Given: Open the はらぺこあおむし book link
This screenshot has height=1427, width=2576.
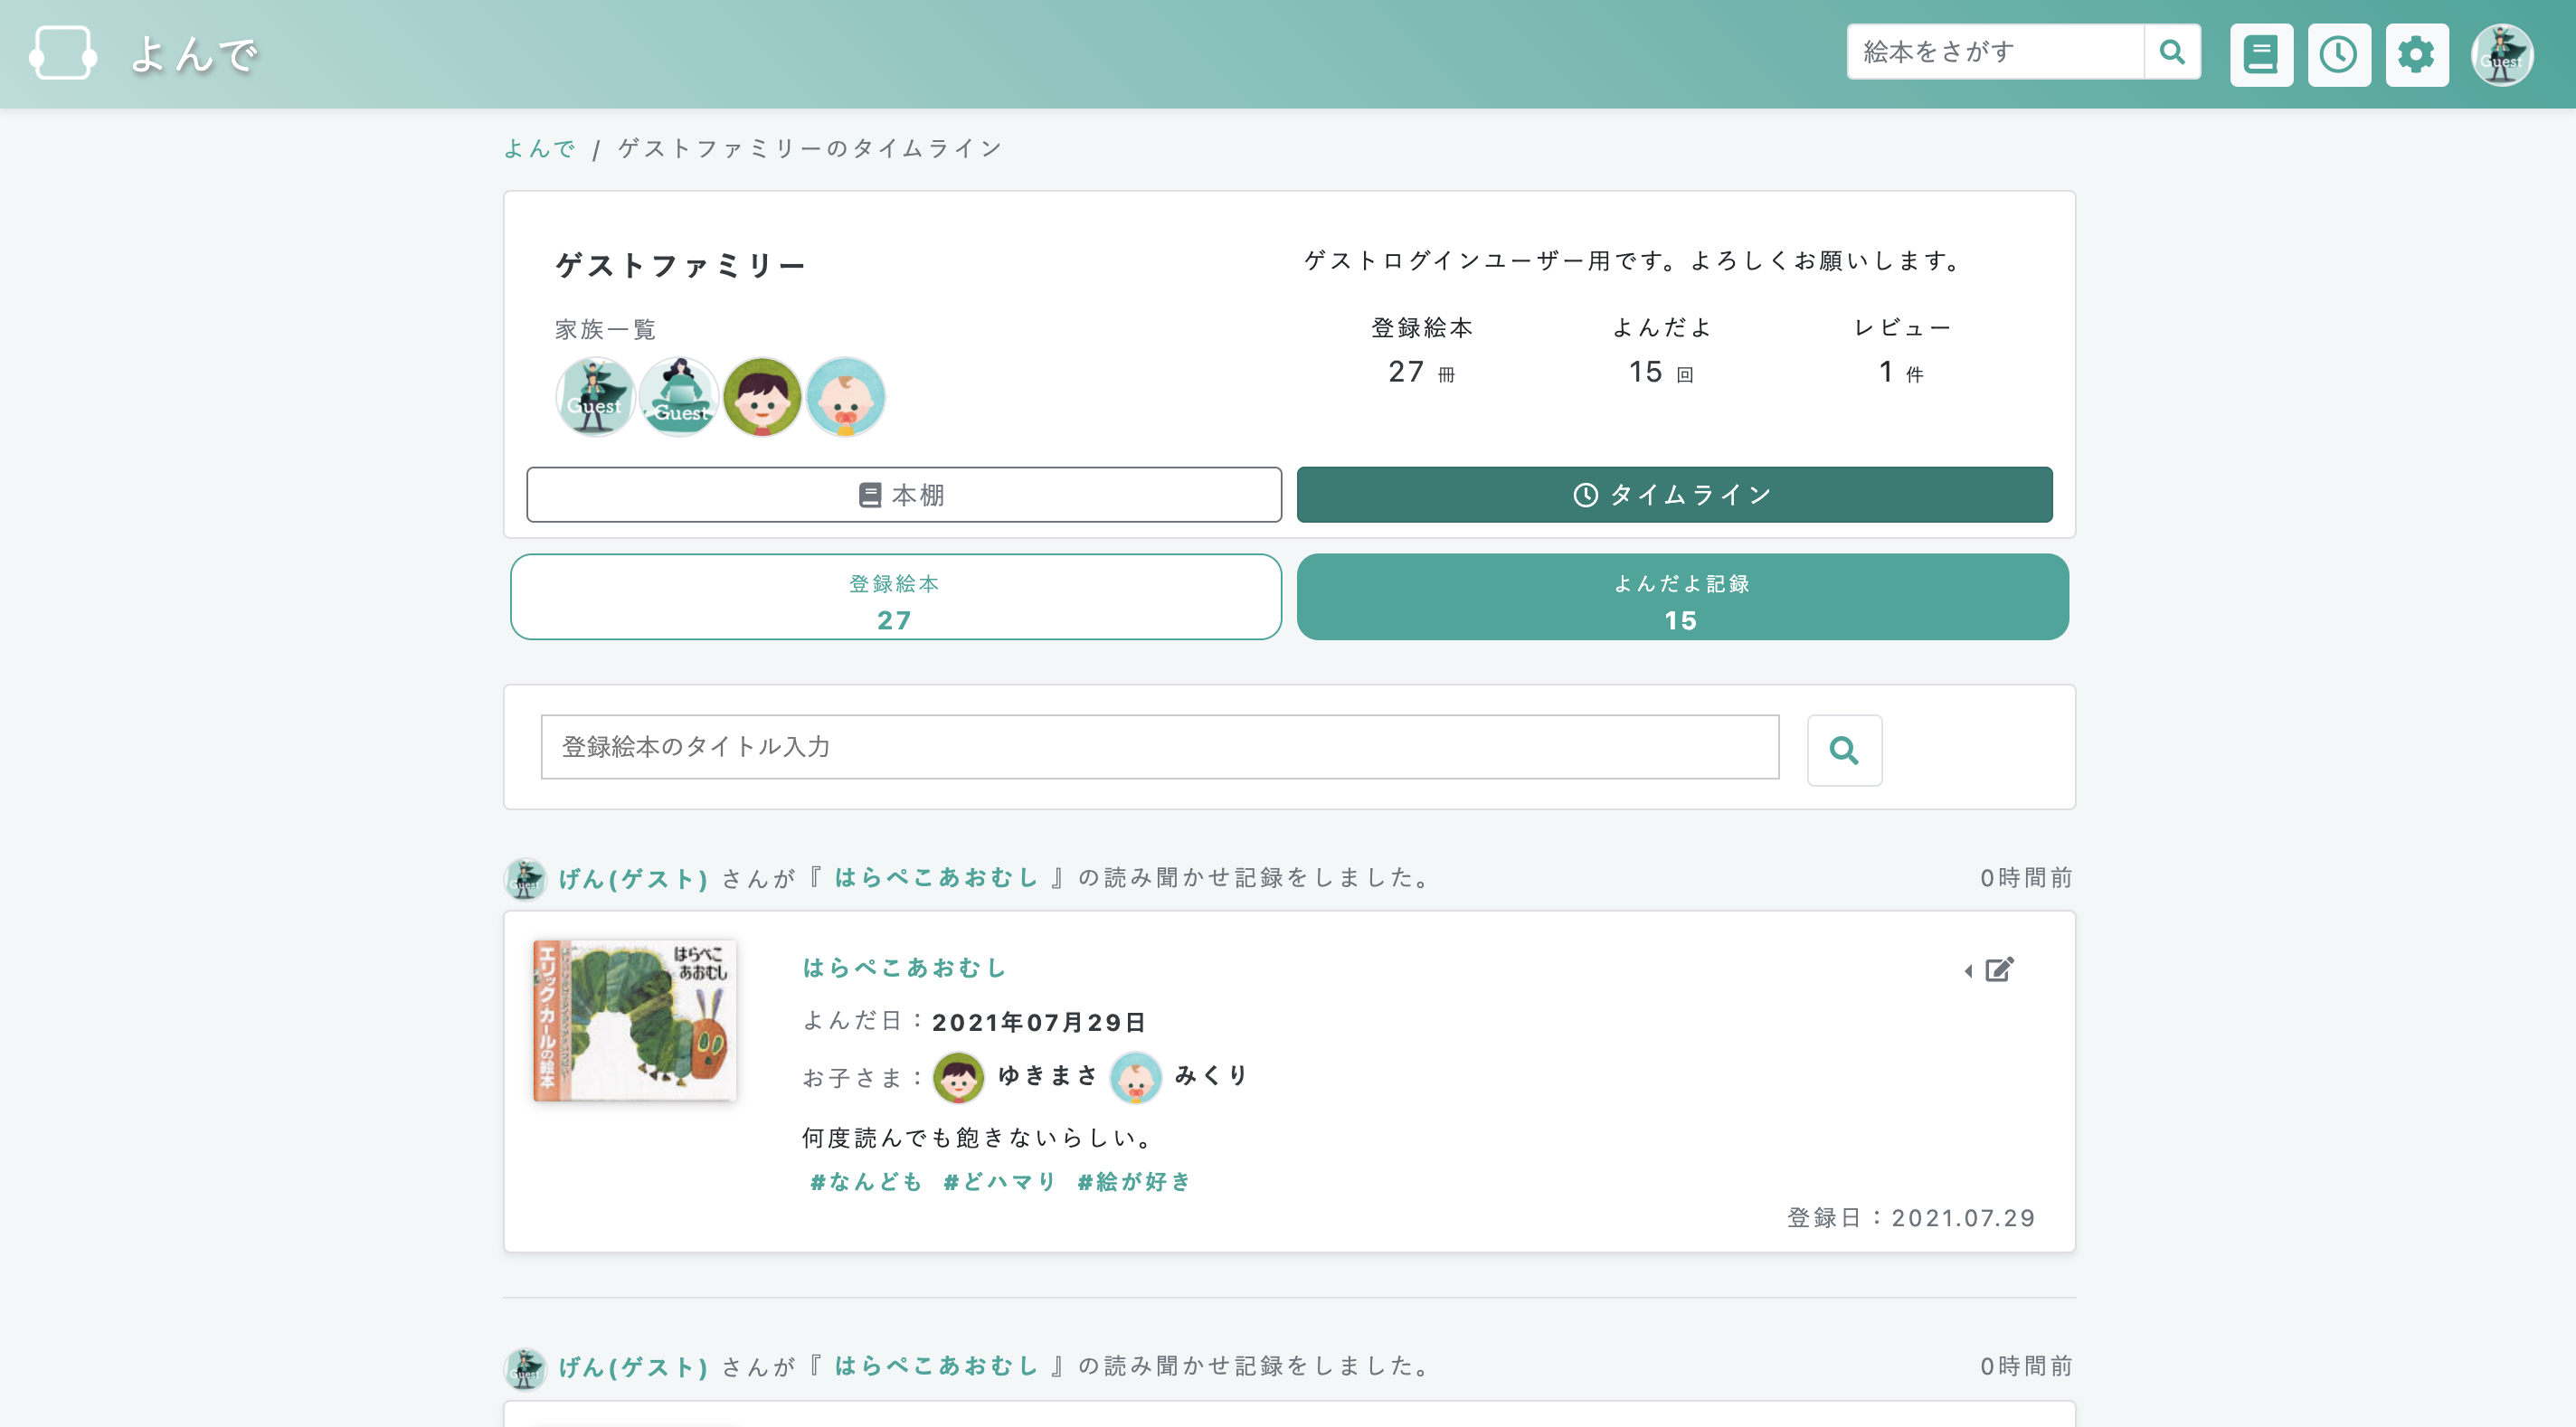Looking at the screenshot, I should (x=903, y=967).
